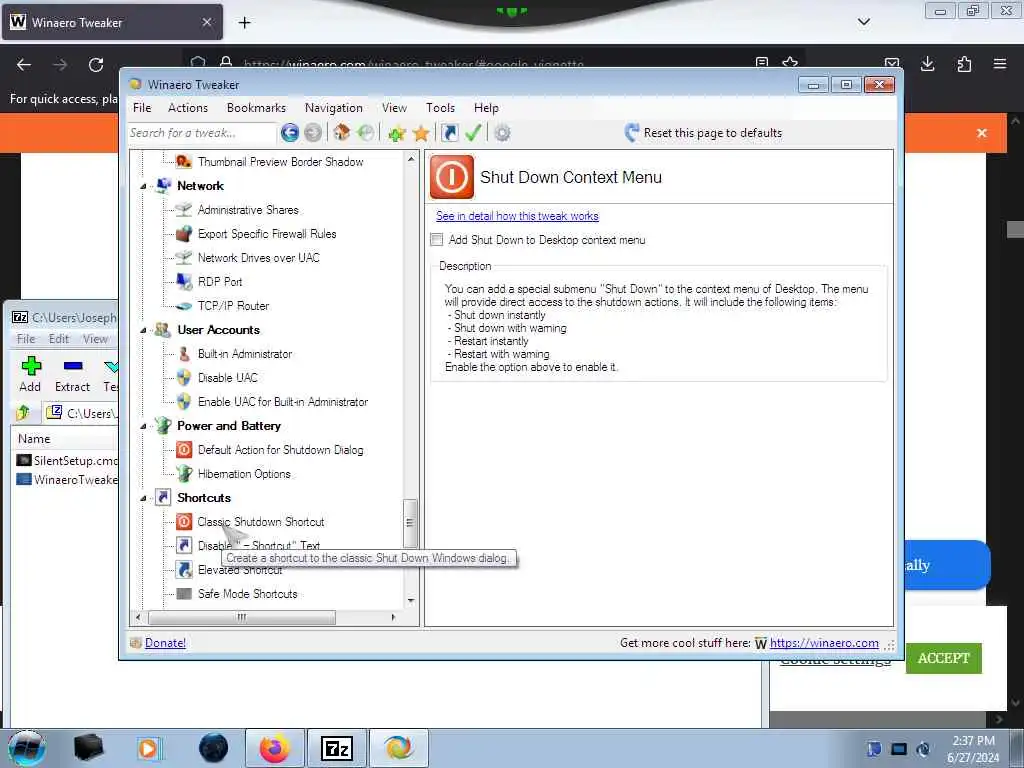1024x768 pixels.
Task: Open the Actions menu
Action: click(188, 108)
